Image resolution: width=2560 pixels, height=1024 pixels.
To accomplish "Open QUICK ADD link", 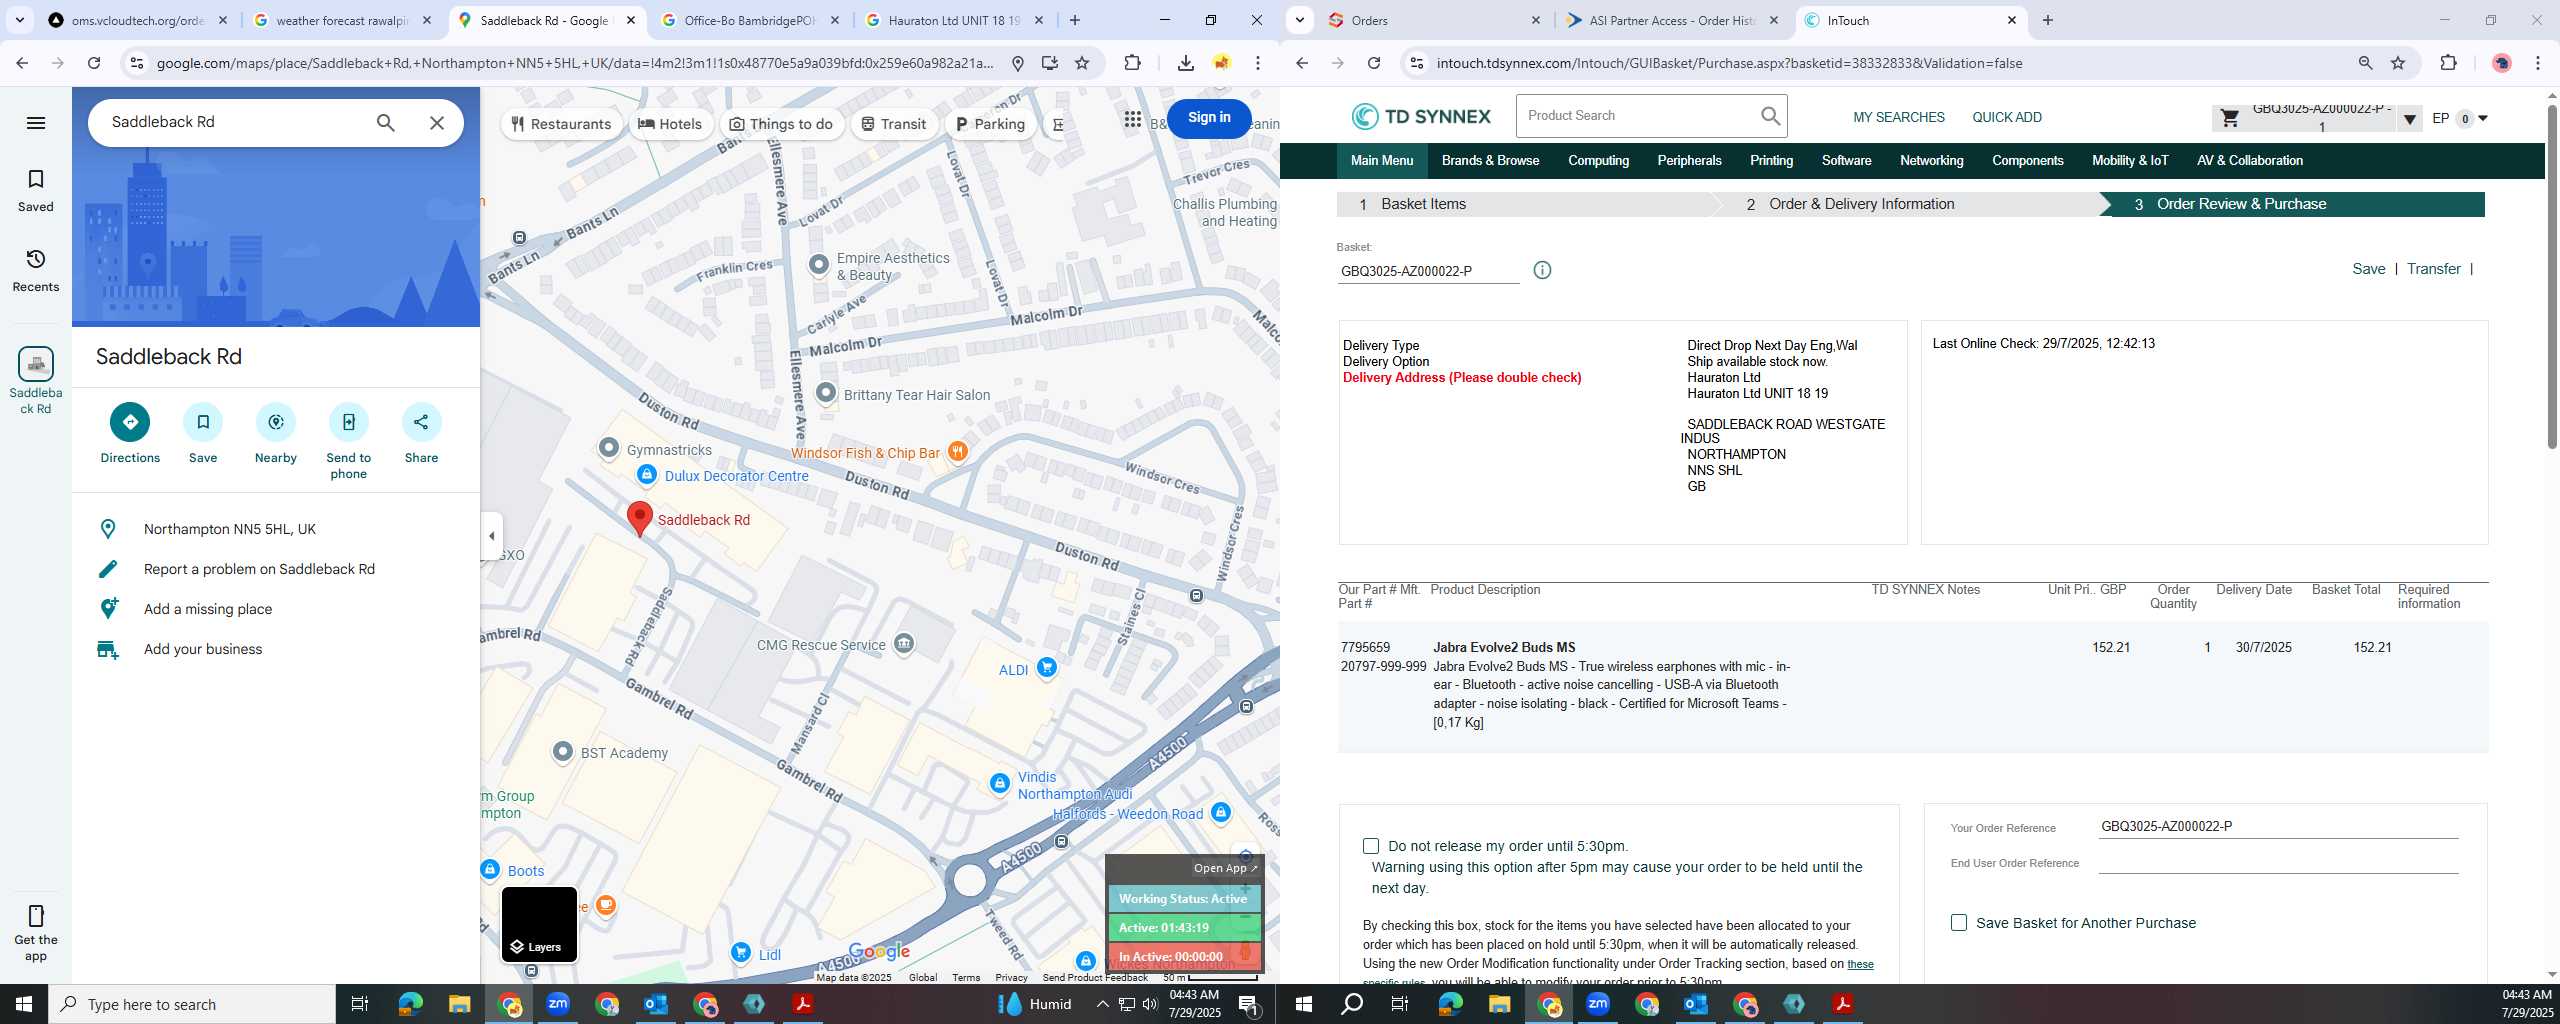I will (x=2006, y=117).
